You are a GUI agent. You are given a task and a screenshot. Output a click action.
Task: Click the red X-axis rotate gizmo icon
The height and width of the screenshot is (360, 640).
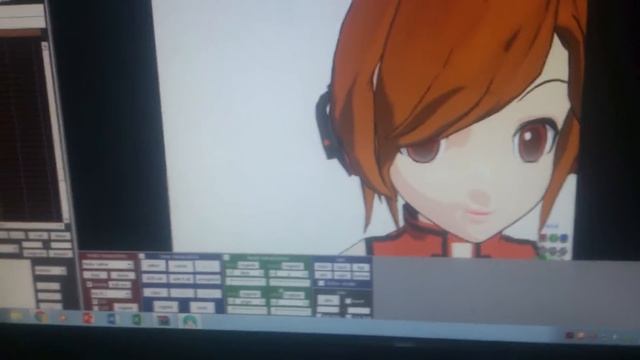543,238
